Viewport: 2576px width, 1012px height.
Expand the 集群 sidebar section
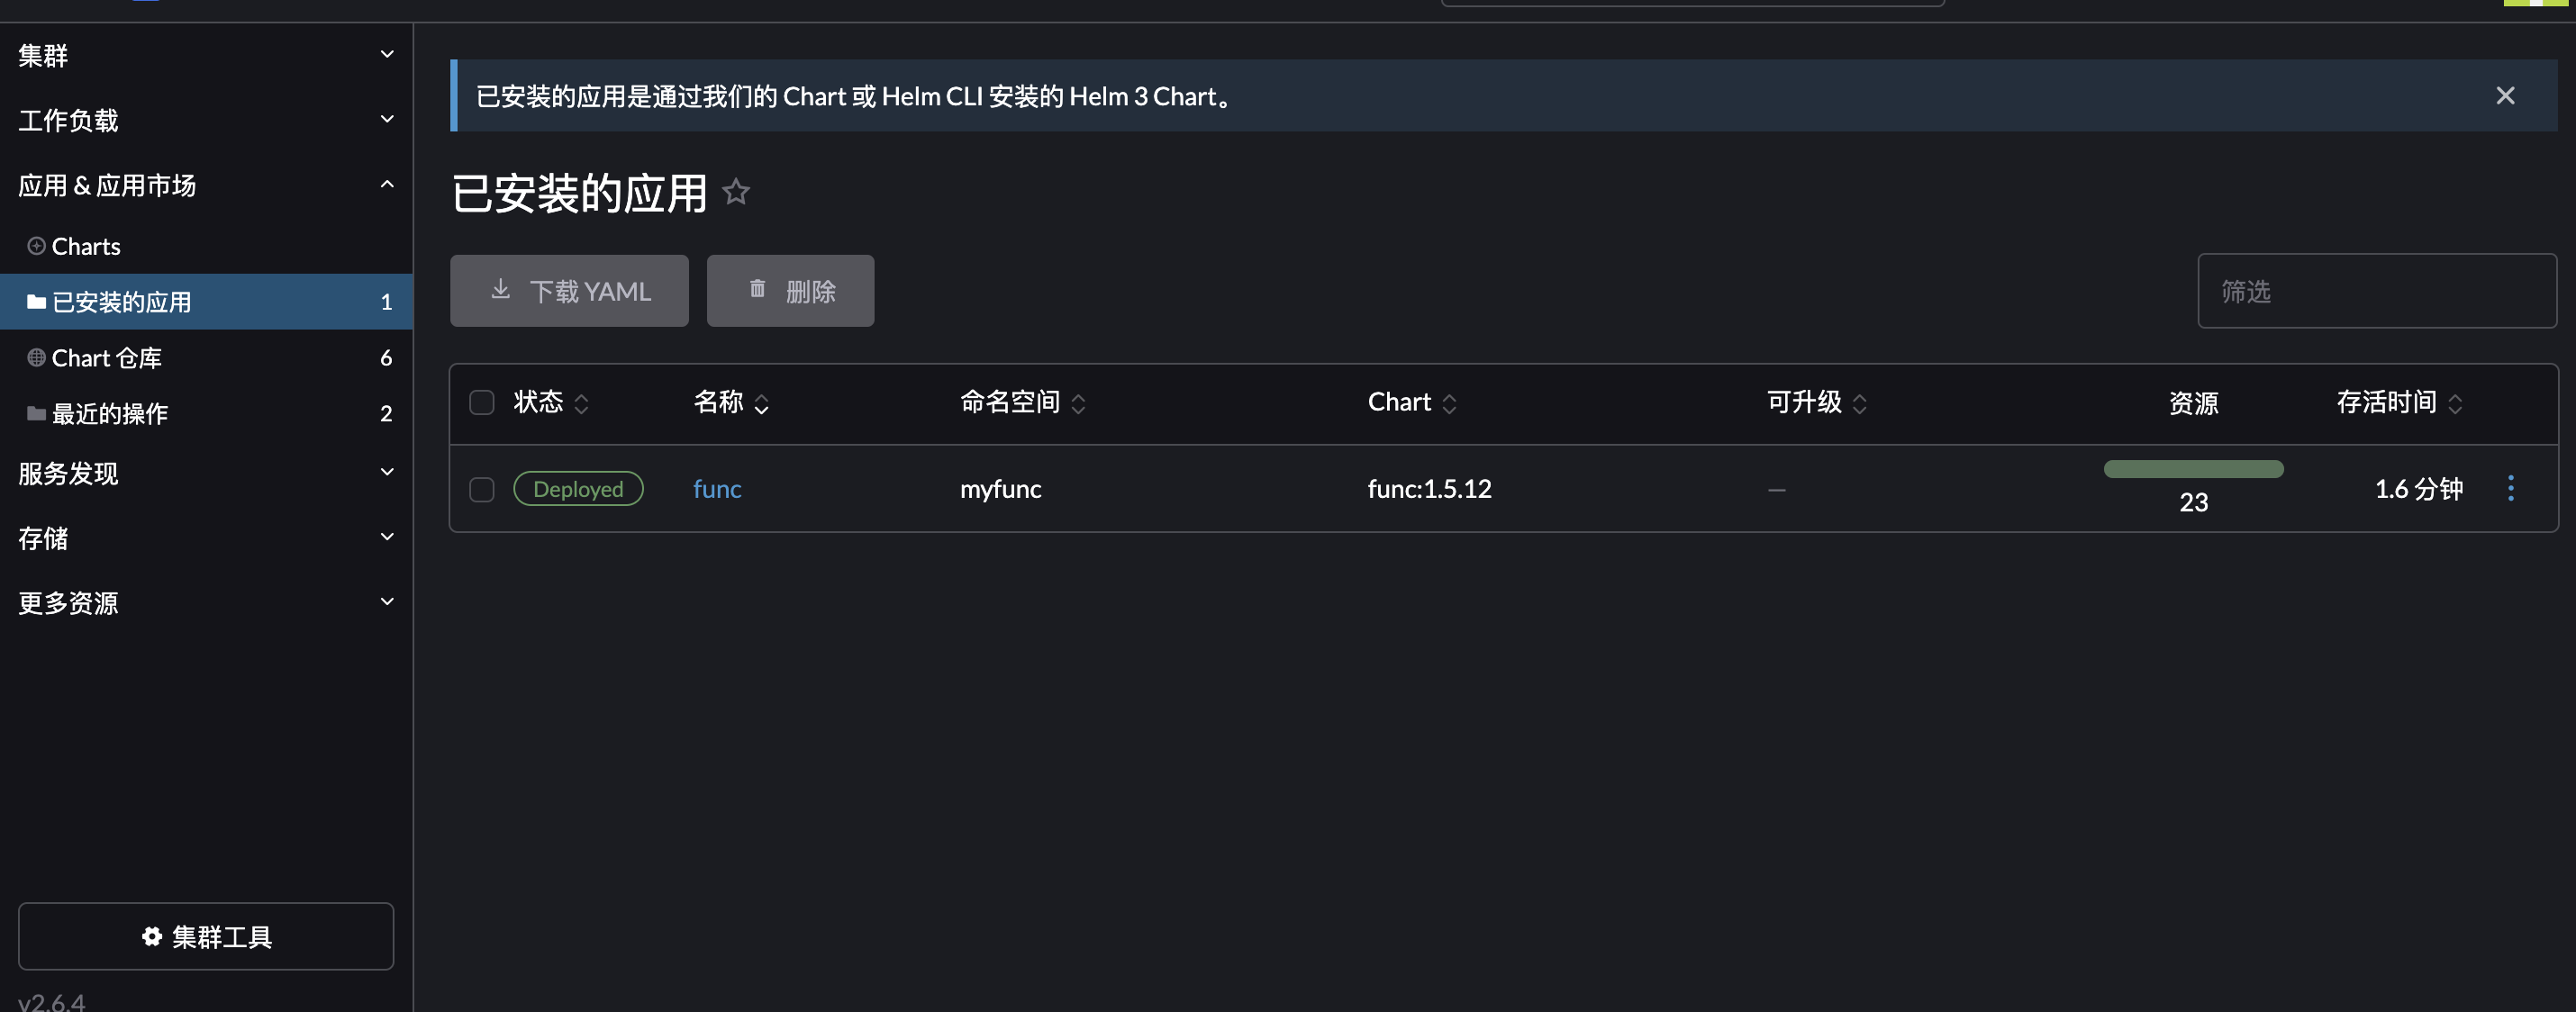(206, 55)
